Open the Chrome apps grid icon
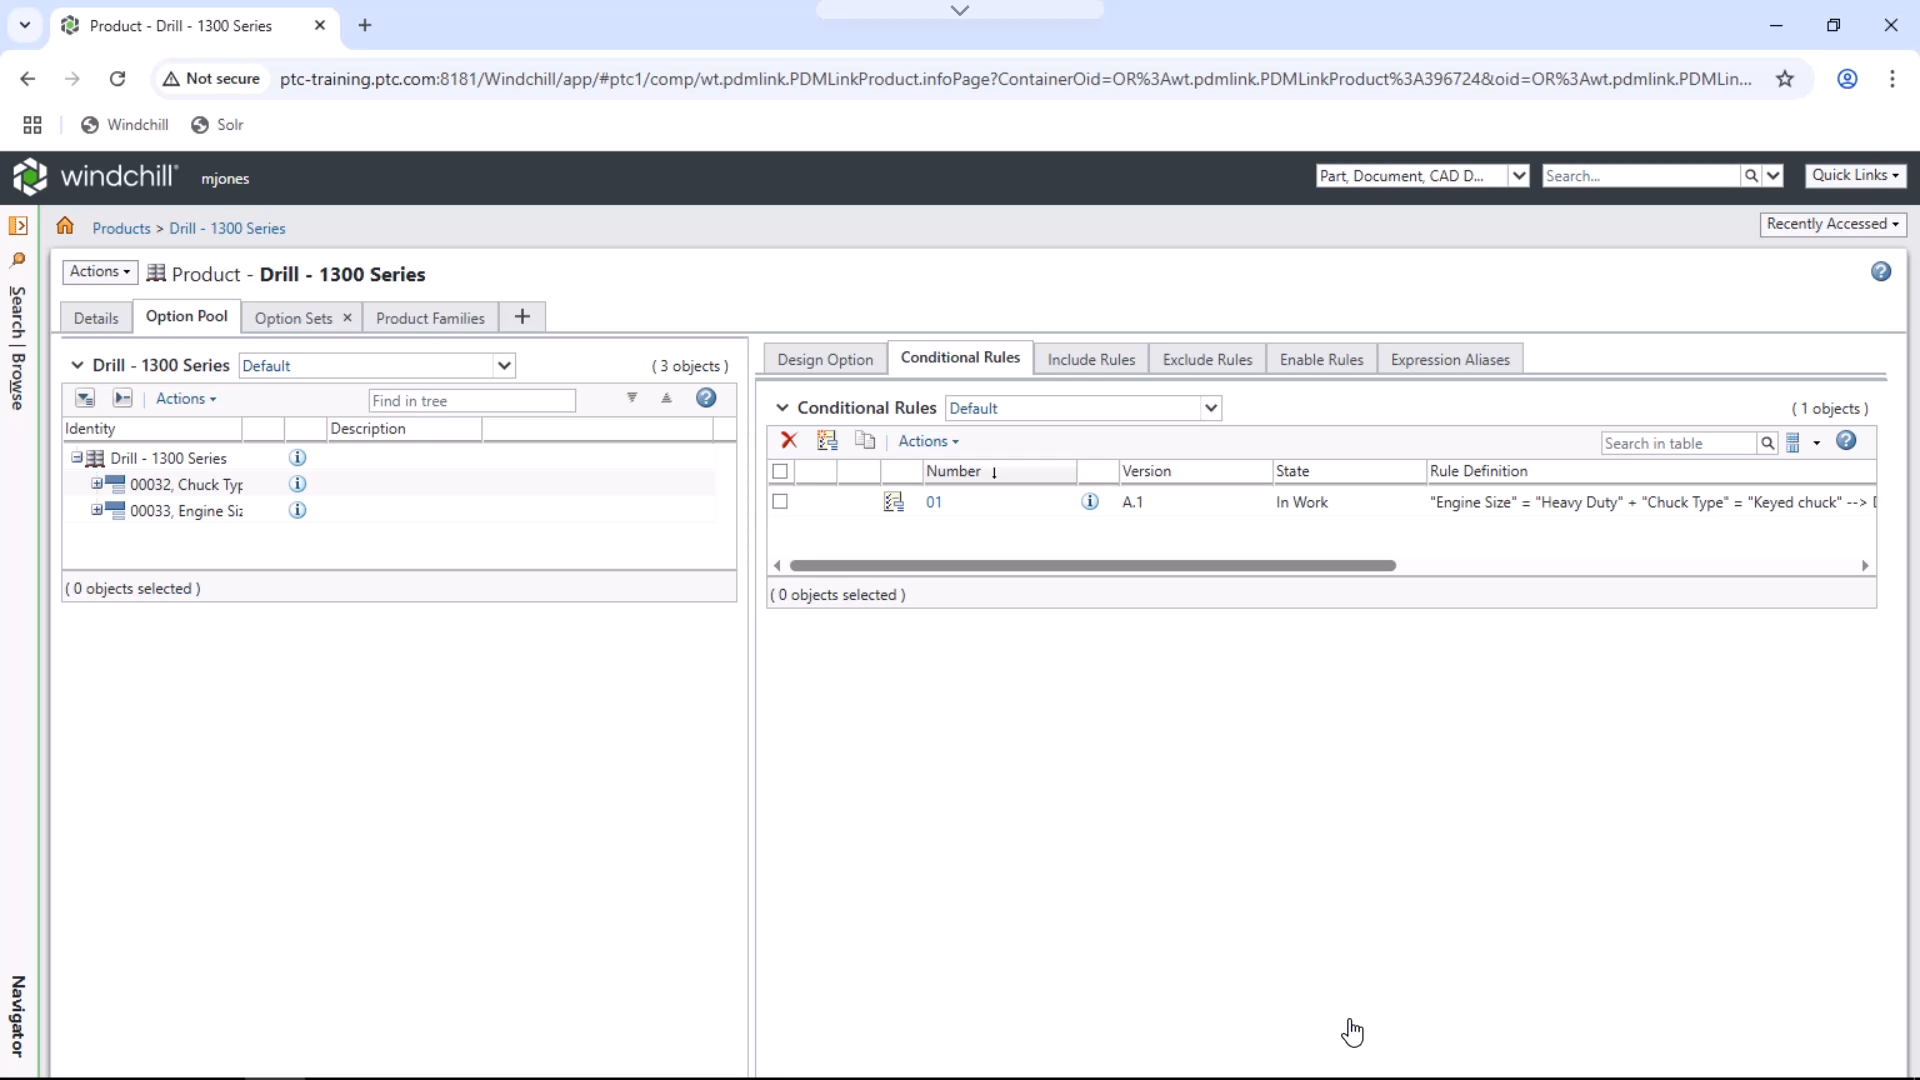1920x1080 pixels. tap(32, 125)
